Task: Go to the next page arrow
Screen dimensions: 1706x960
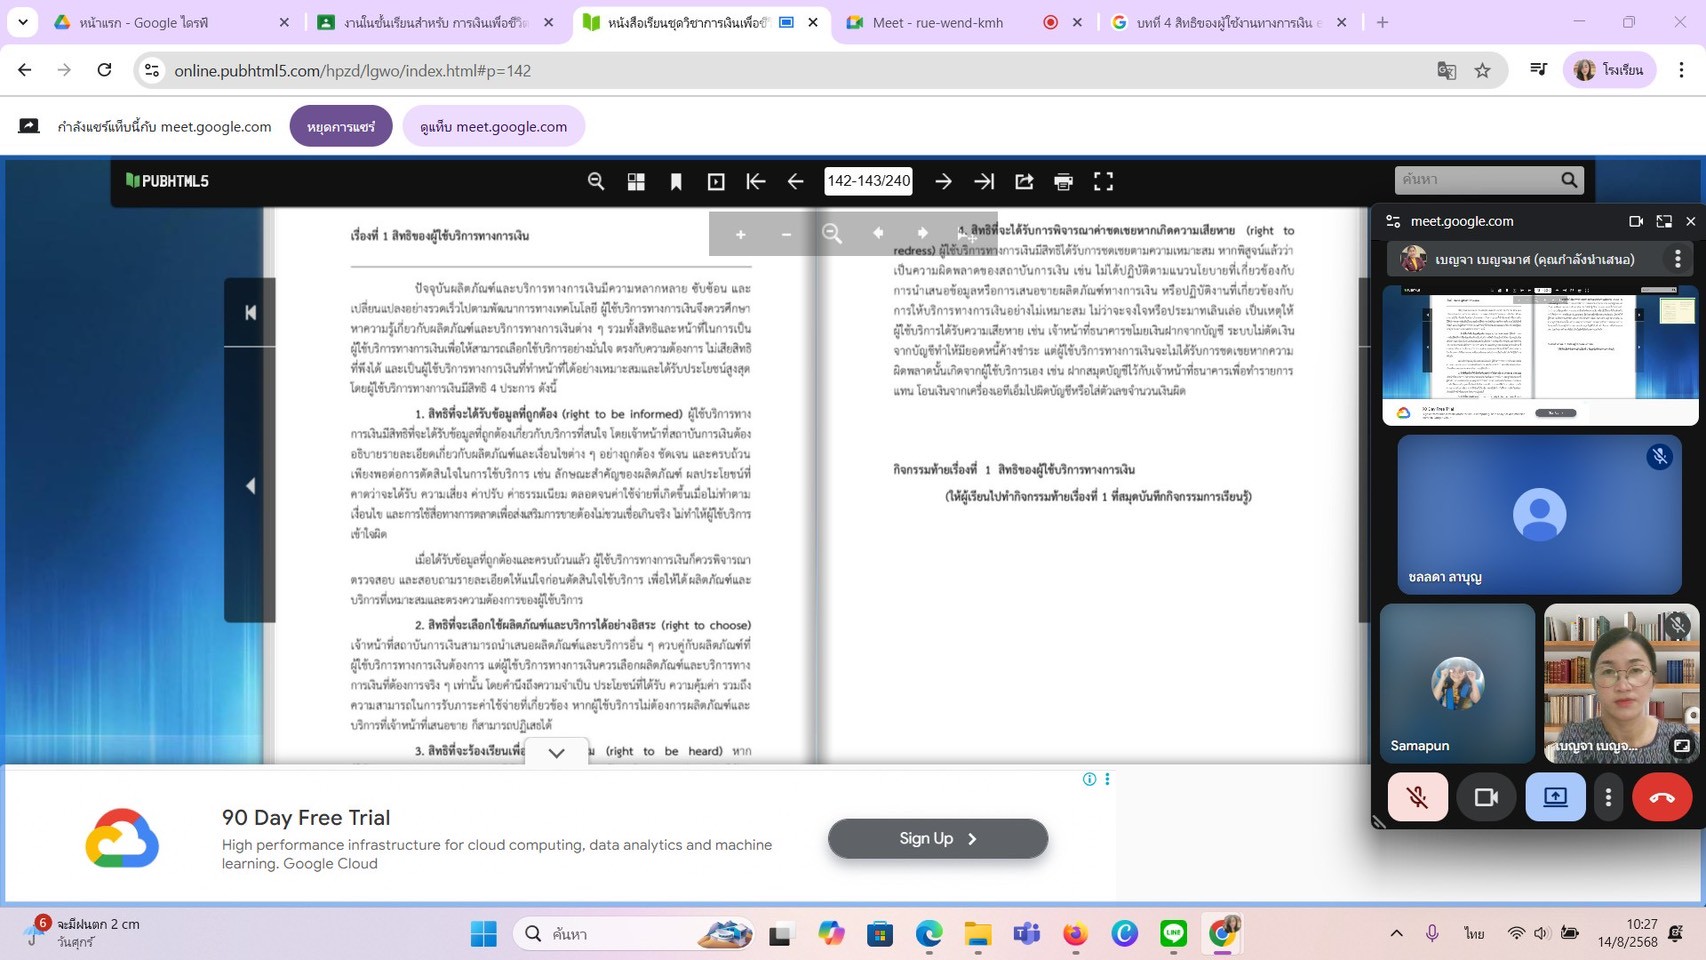Action: pyautogui.click(x=943, y=181)
